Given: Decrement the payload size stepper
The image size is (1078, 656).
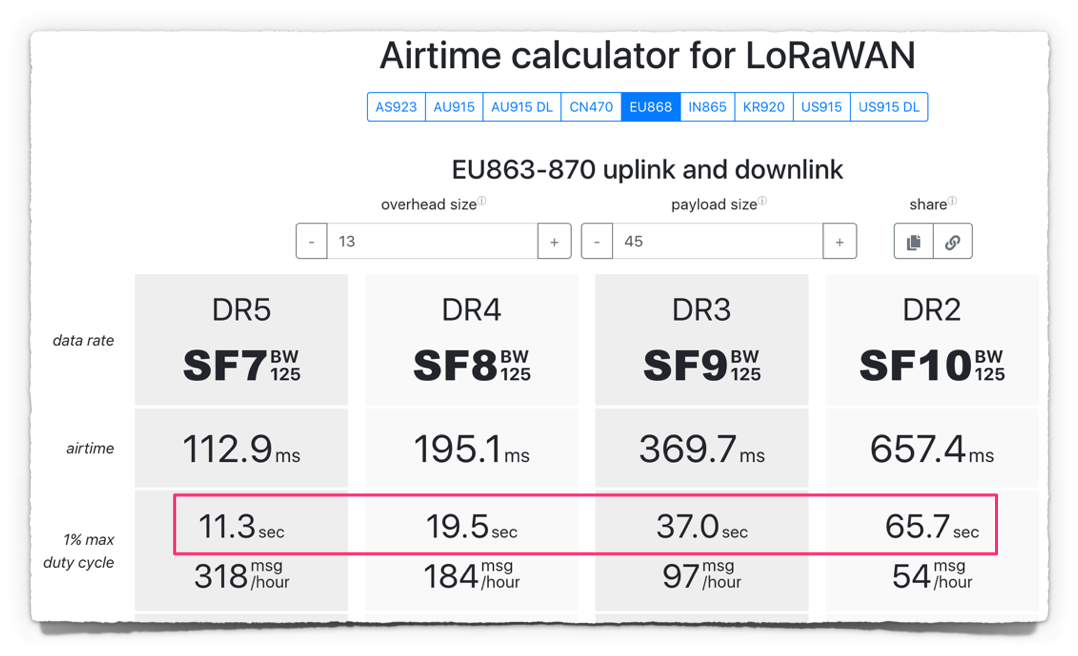Looking at the screenshot, I should click(x=597, y=241).
